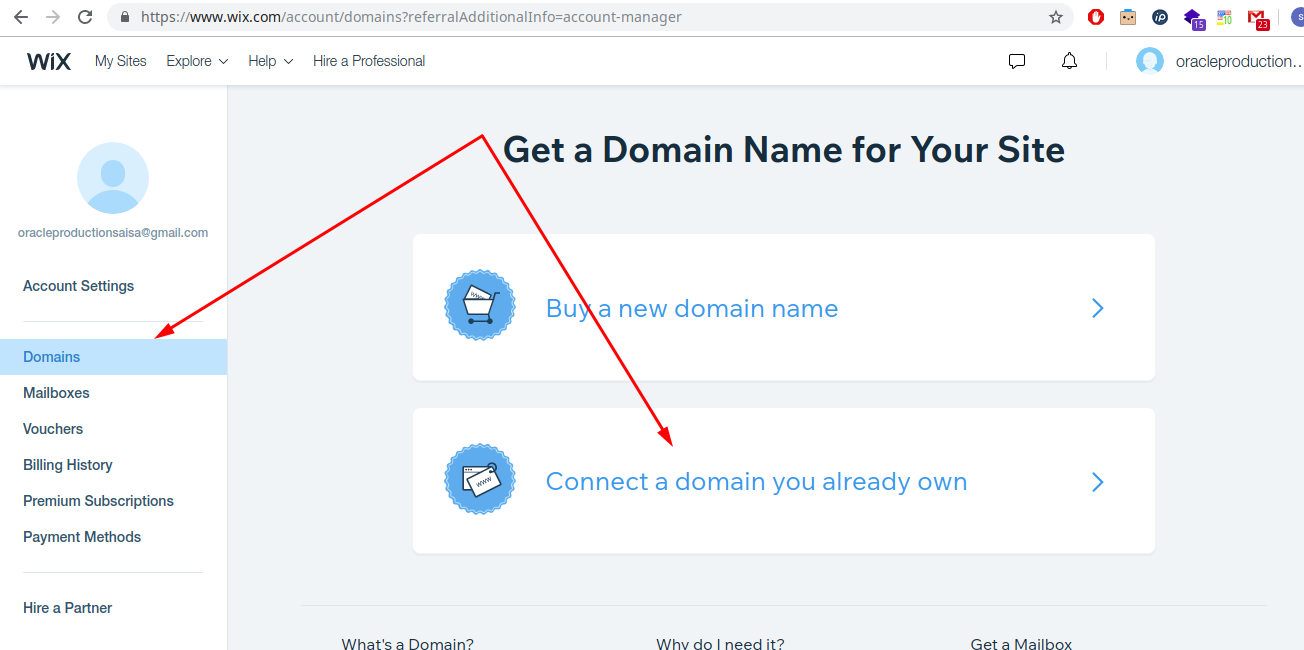1304x650 pixels.
Task: Go back with the browser back arrow
Action: pos(21,17)
